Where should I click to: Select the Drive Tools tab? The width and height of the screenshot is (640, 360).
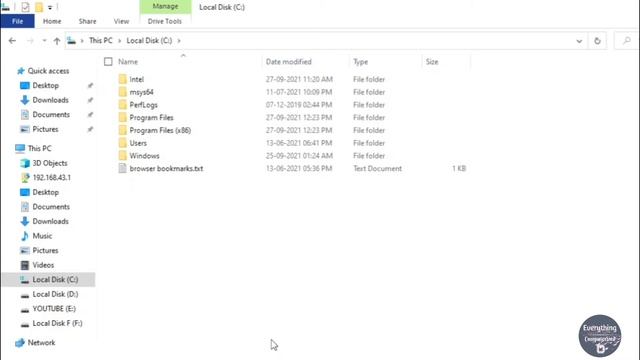[x=164, y=21]
